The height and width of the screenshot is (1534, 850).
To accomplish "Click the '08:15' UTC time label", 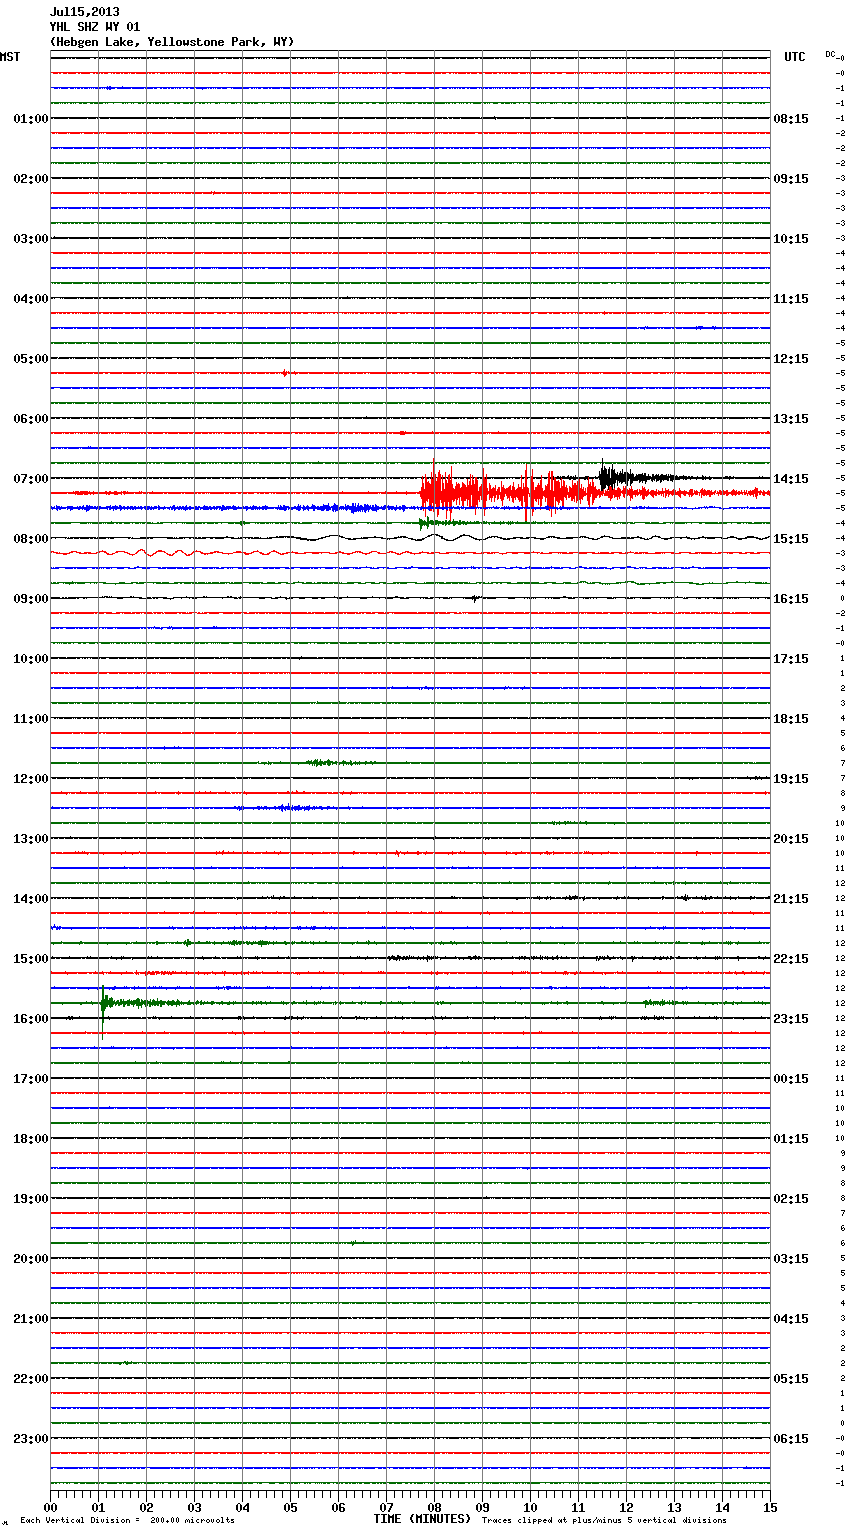I will tap(791, 119).
